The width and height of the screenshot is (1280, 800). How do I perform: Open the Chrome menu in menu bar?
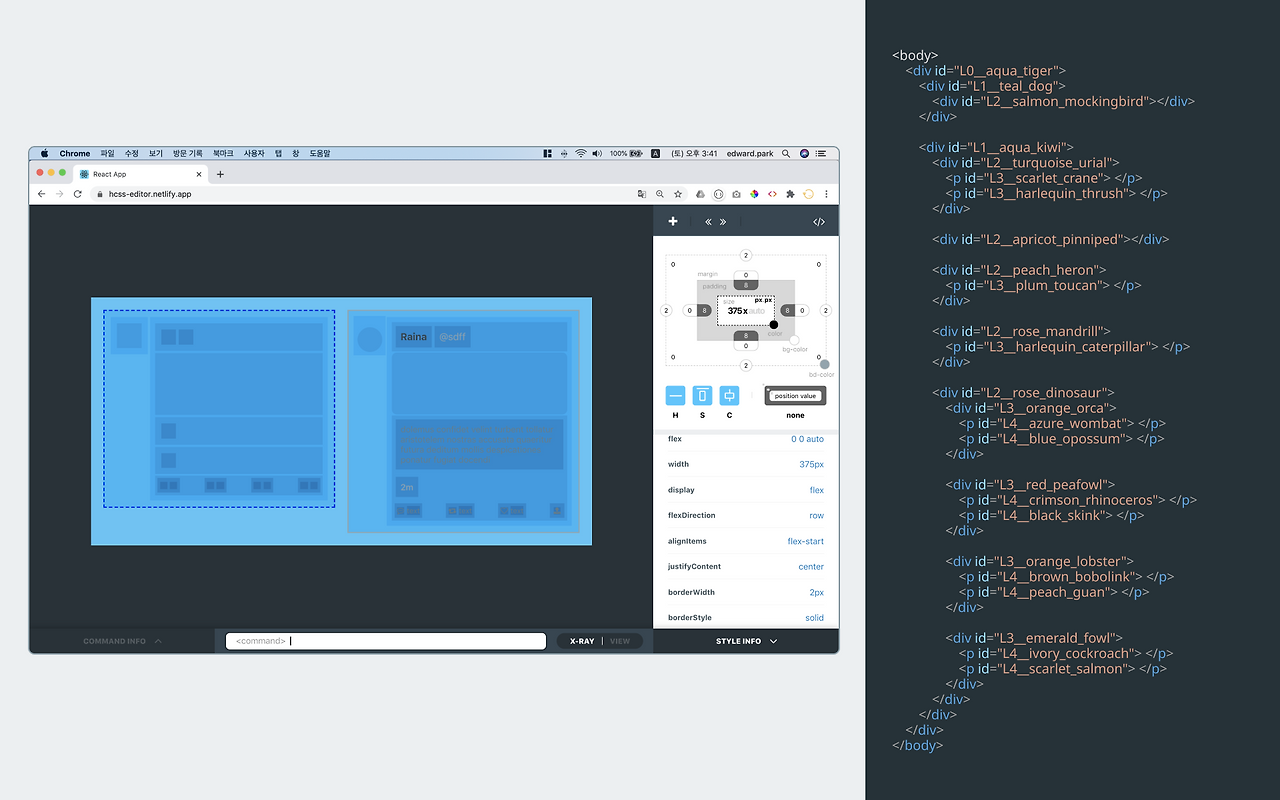point(75,154)
